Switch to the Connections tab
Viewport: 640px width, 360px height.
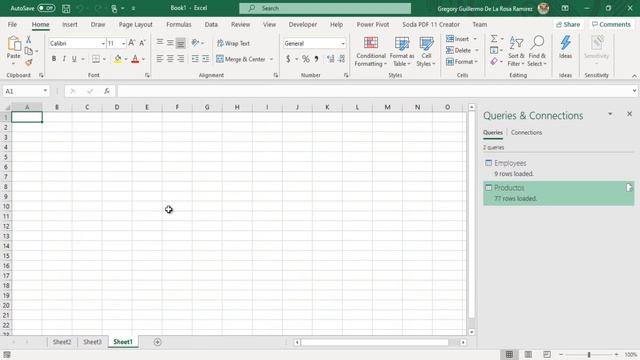click(x=526, y=133)
